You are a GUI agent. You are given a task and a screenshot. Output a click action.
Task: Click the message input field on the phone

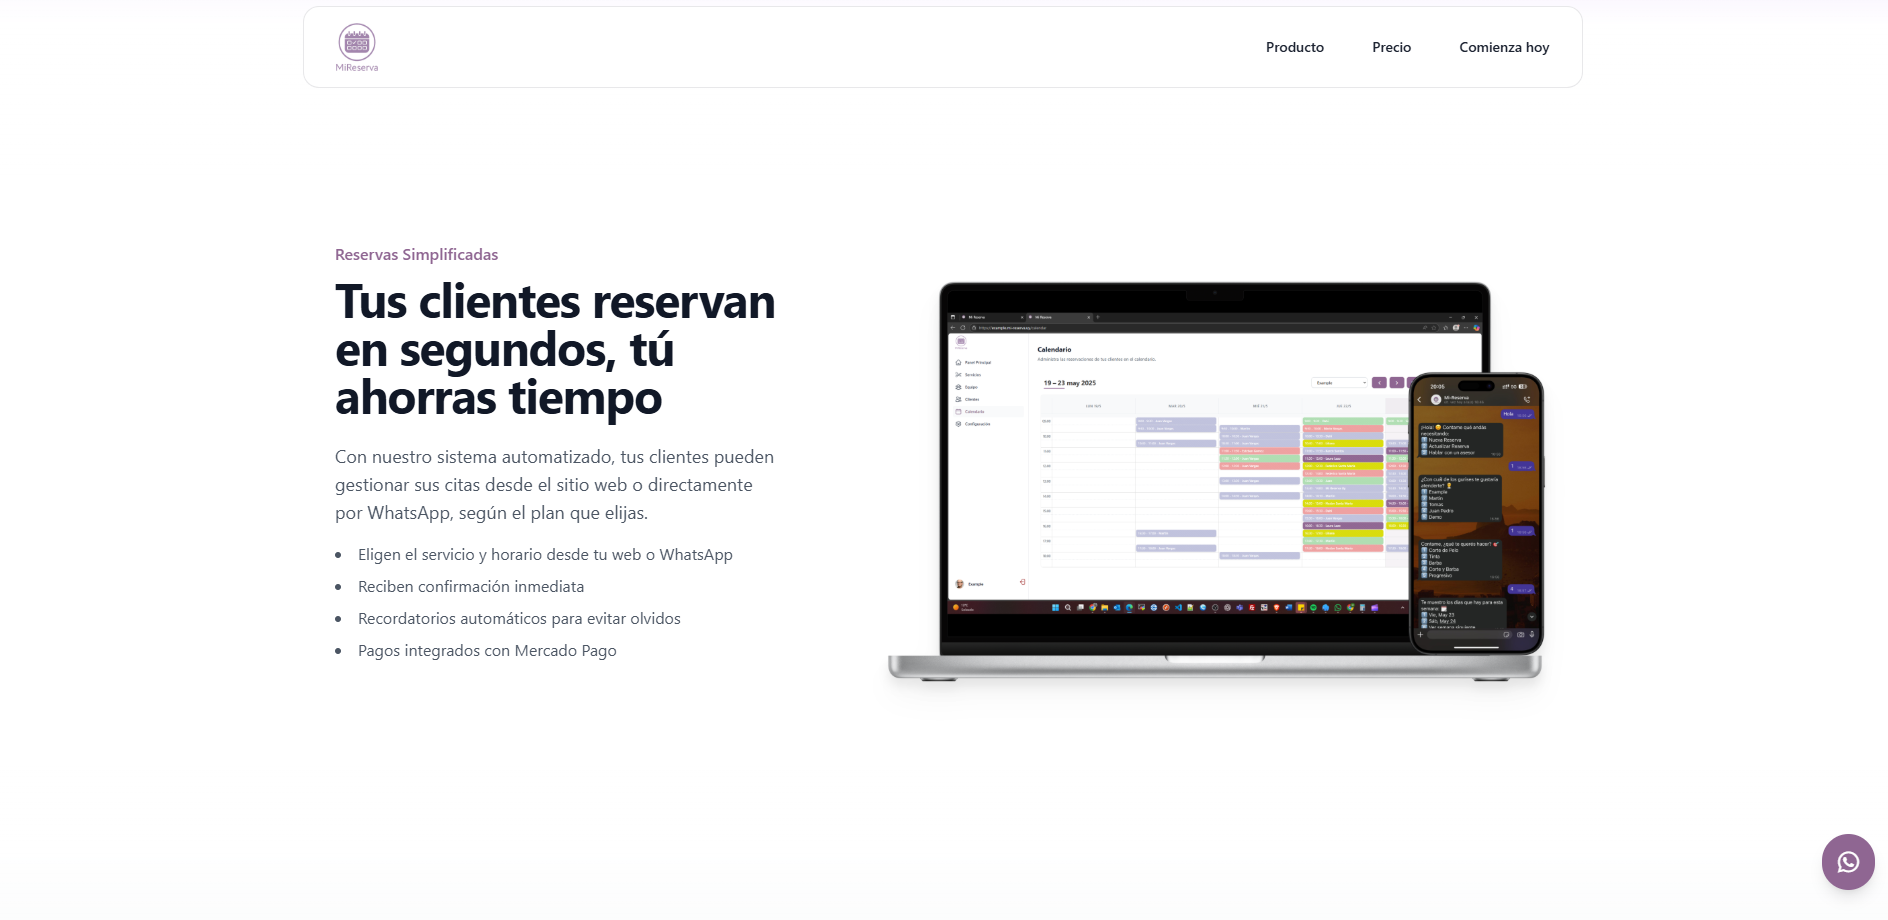1465,634
